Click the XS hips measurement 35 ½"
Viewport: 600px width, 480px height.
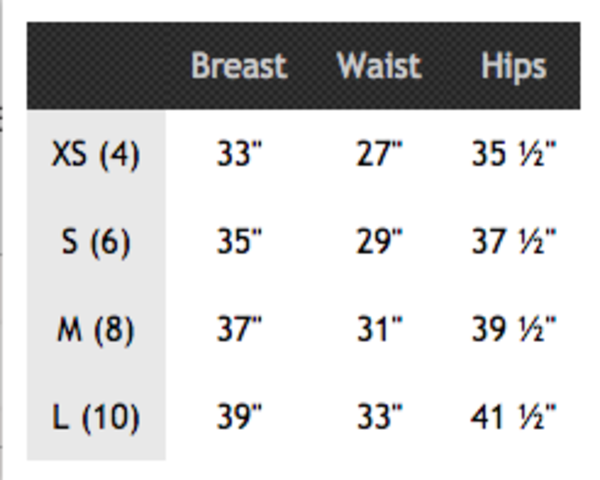pos(514,154)
